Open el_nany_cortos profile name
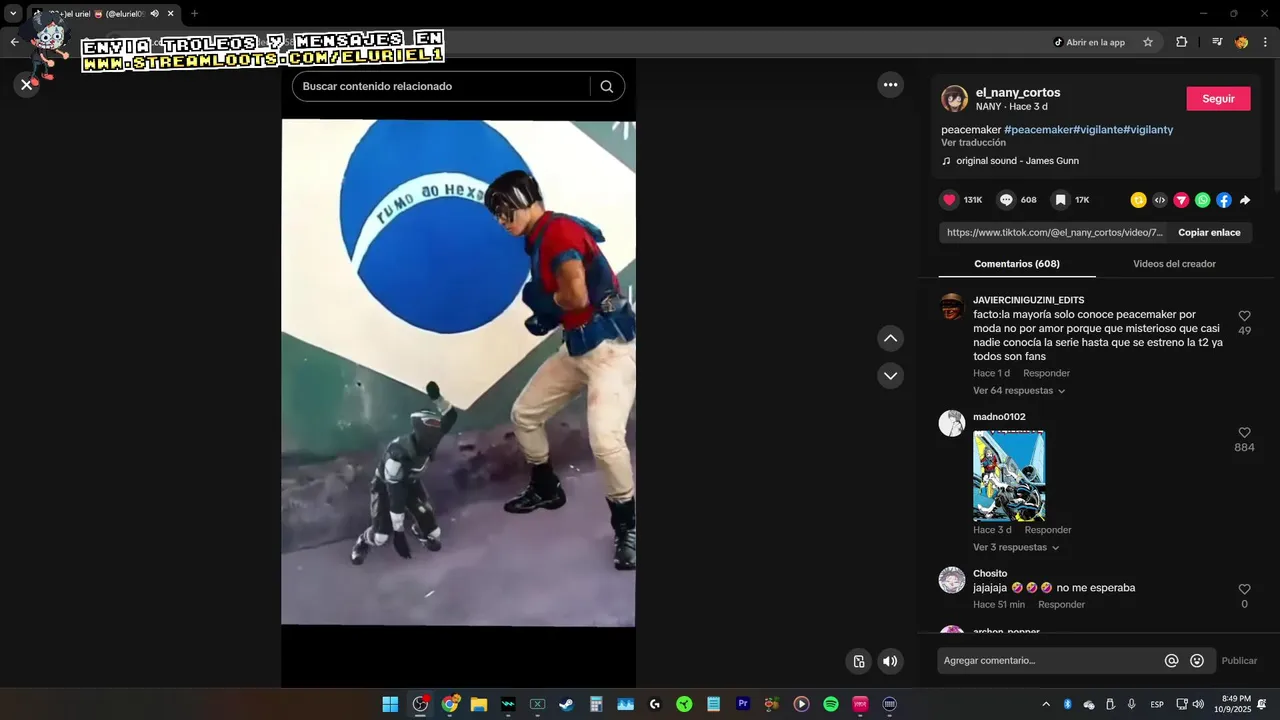Screen dimensions: 1280x720 point(1018,93)
